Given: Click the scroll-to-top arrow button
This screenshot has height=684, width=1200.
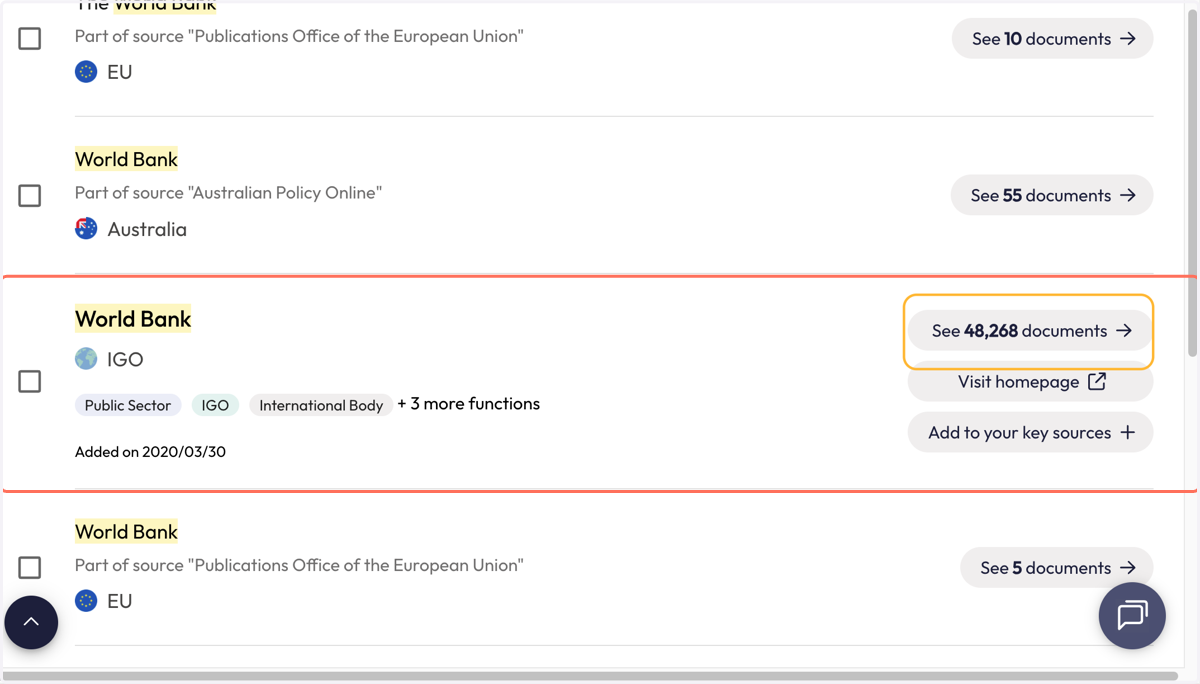Looking at the screenshot, I should [x=31, y=622].
